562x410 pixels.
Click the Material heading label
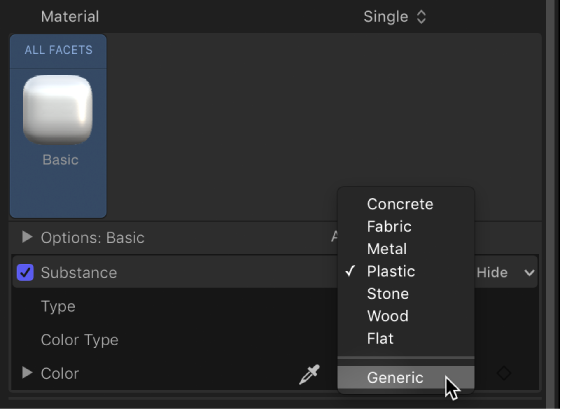coord(70,16)
